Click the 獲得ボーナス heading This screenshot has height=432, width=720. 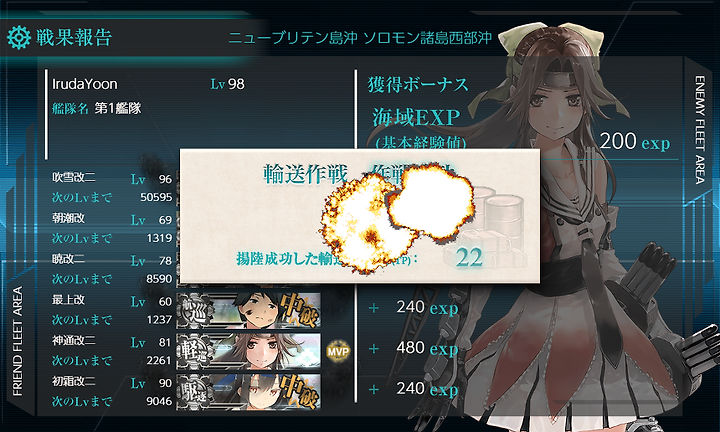coord(418,85)
